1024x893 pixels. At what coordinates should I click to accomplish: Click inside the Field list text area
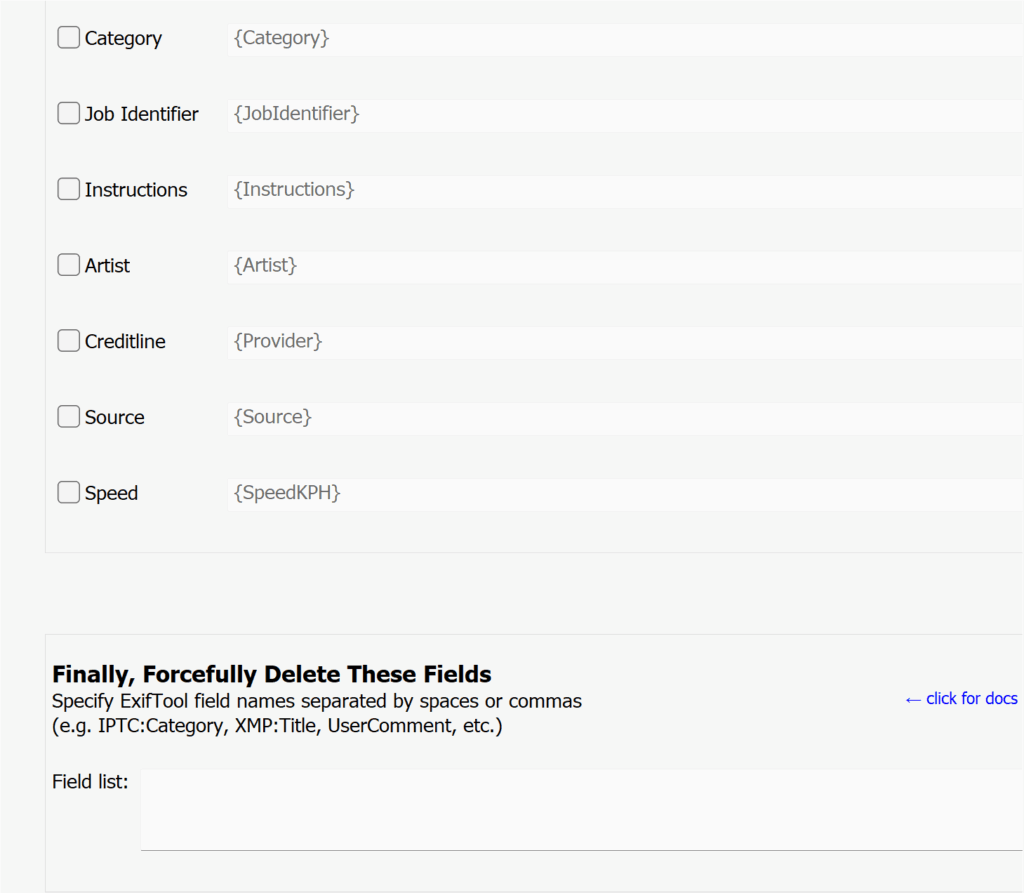[580, 809]
